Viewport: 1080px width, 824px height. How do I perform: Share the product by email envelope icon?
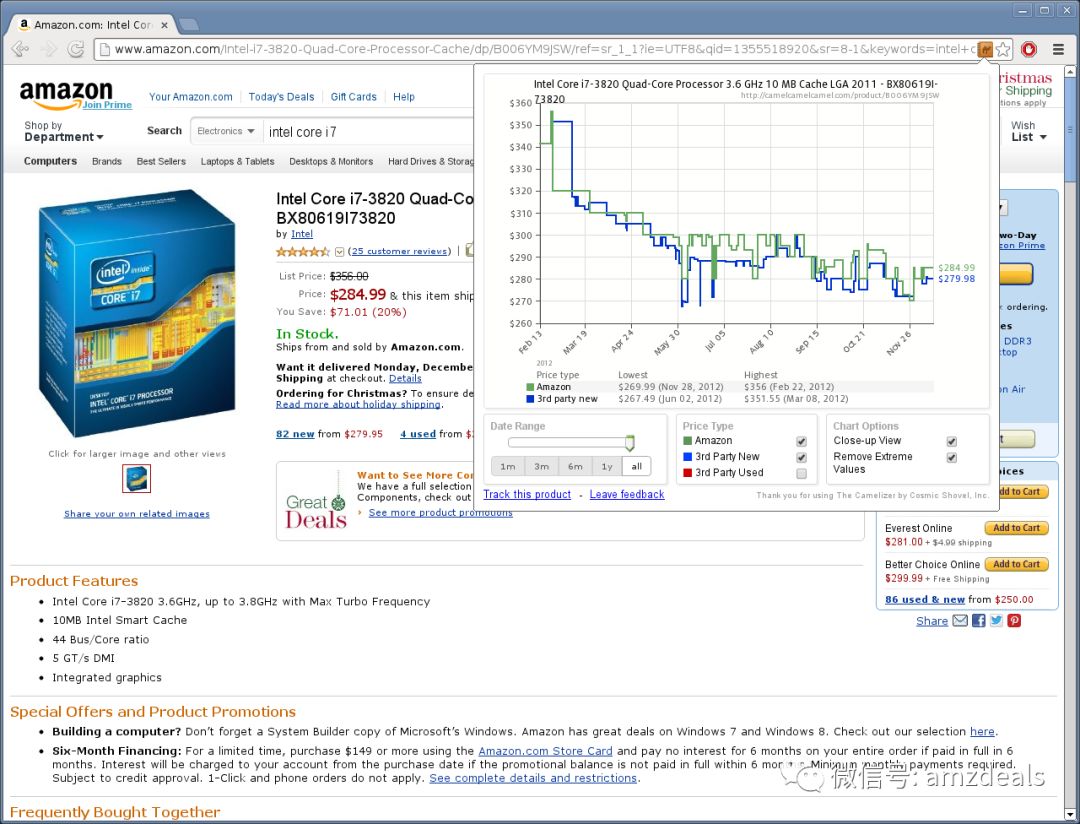point(960,621)
